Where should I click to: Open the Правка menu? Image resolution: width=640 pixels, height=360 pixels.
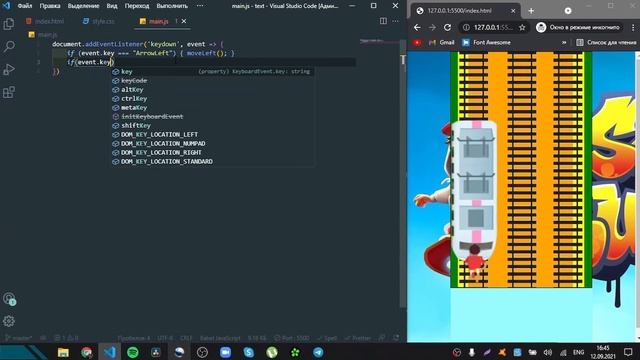50,6
